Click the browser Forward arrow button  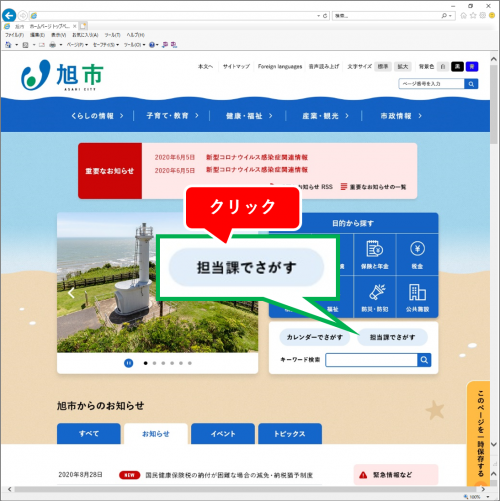23,15
